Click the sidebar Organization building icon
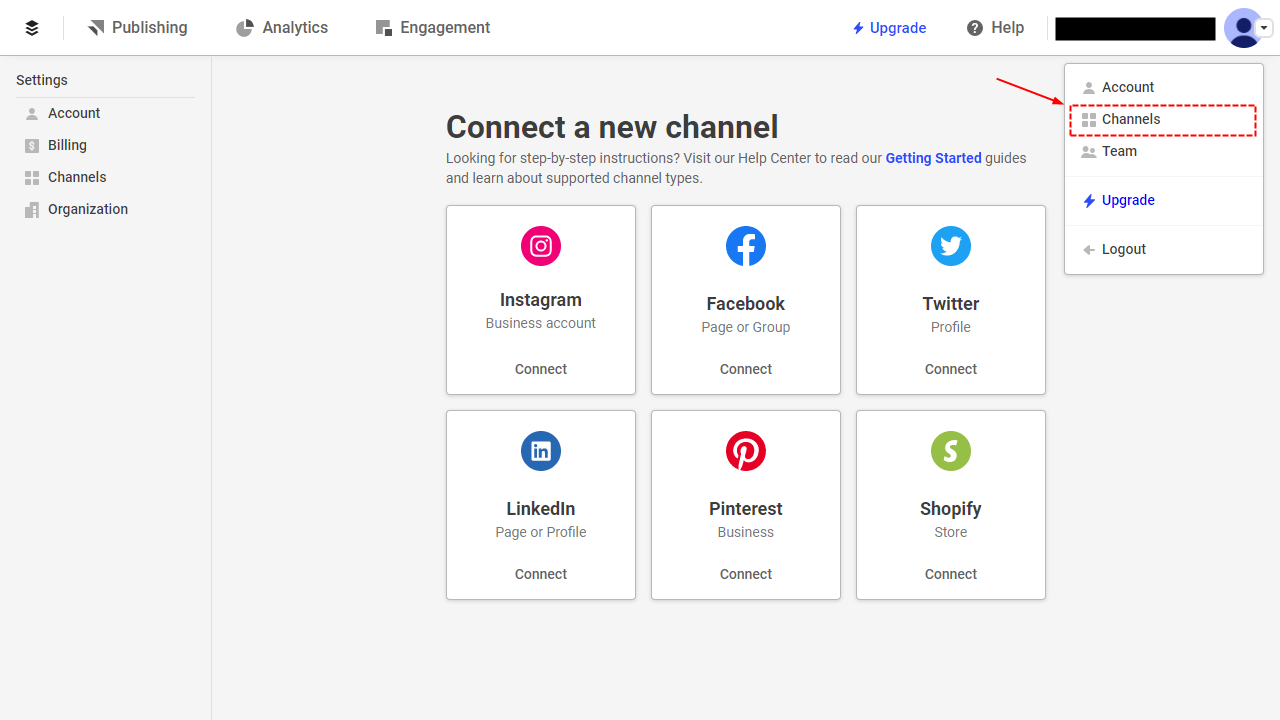Screen dimensions: 1280x720 click(x=31, y=210)
